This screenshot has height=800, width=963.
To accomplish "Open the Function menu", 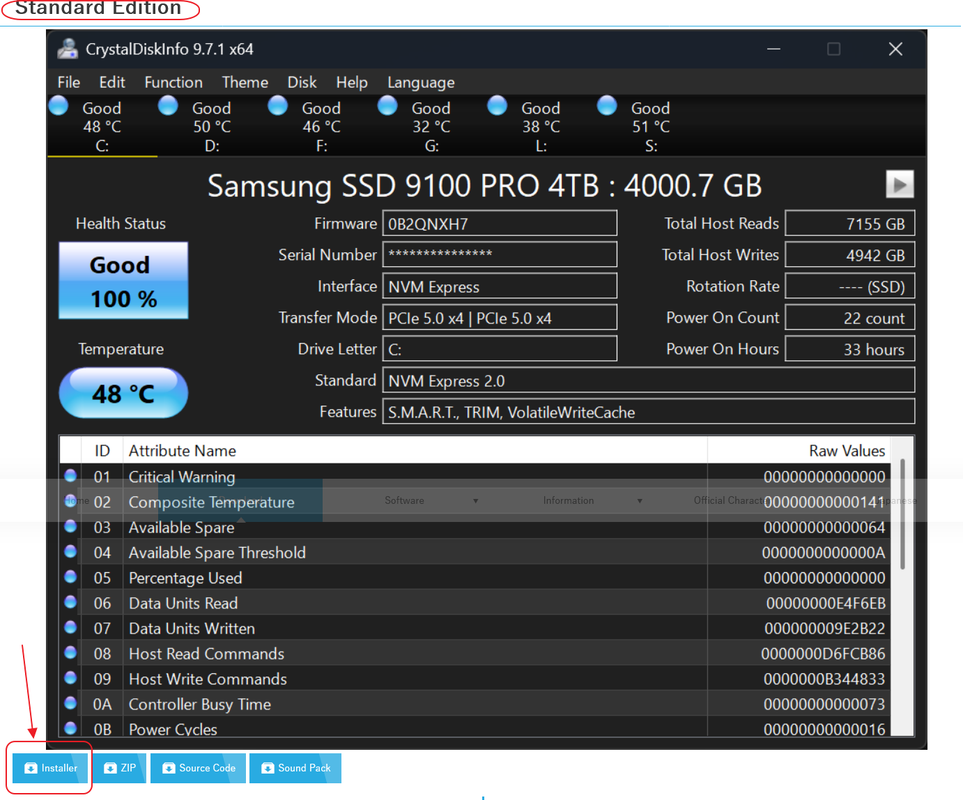I will 173,82.
